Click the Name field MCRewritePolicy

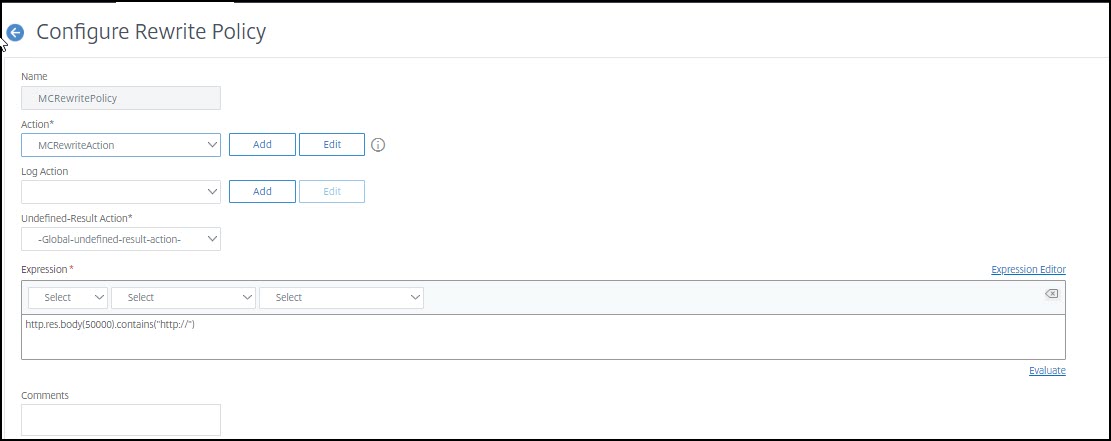(121, 98)
